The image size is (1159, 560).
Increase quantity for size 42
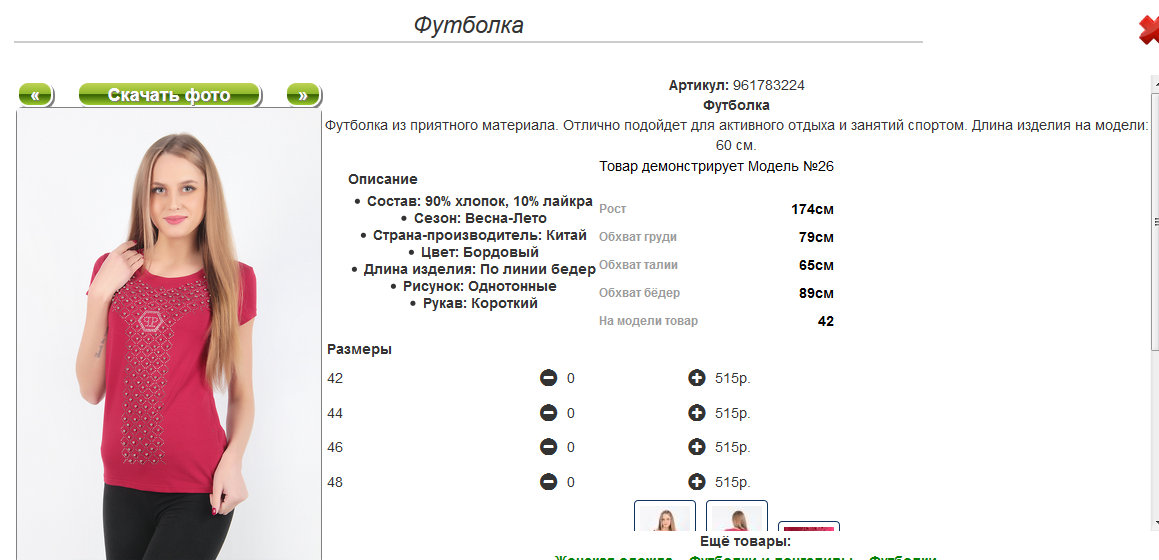[697, 378]
